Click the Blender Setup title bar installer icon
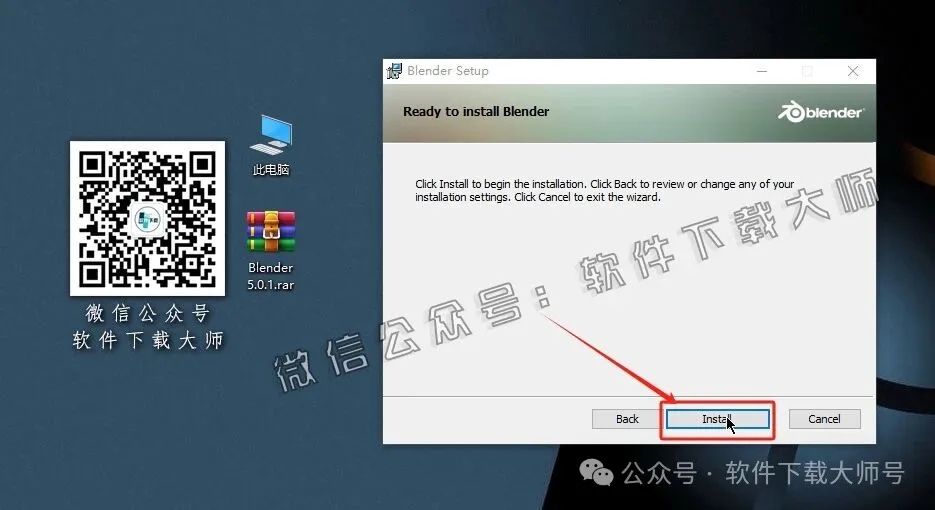 [x=394, y=71]
